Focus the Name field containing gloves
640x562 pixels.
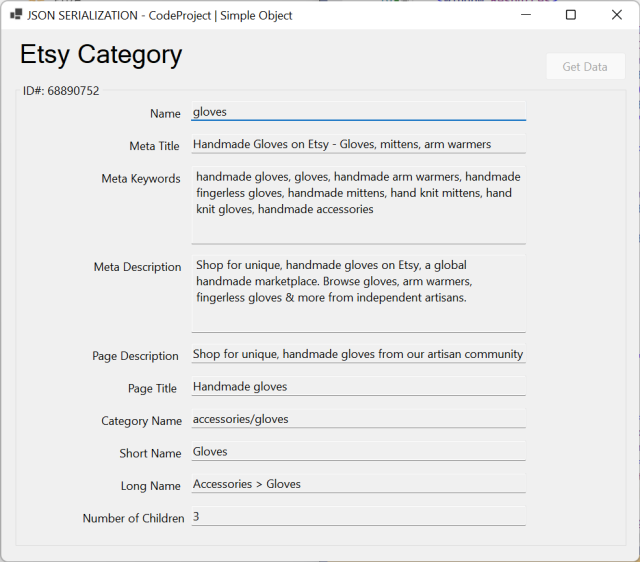click(x=358, y=111)
